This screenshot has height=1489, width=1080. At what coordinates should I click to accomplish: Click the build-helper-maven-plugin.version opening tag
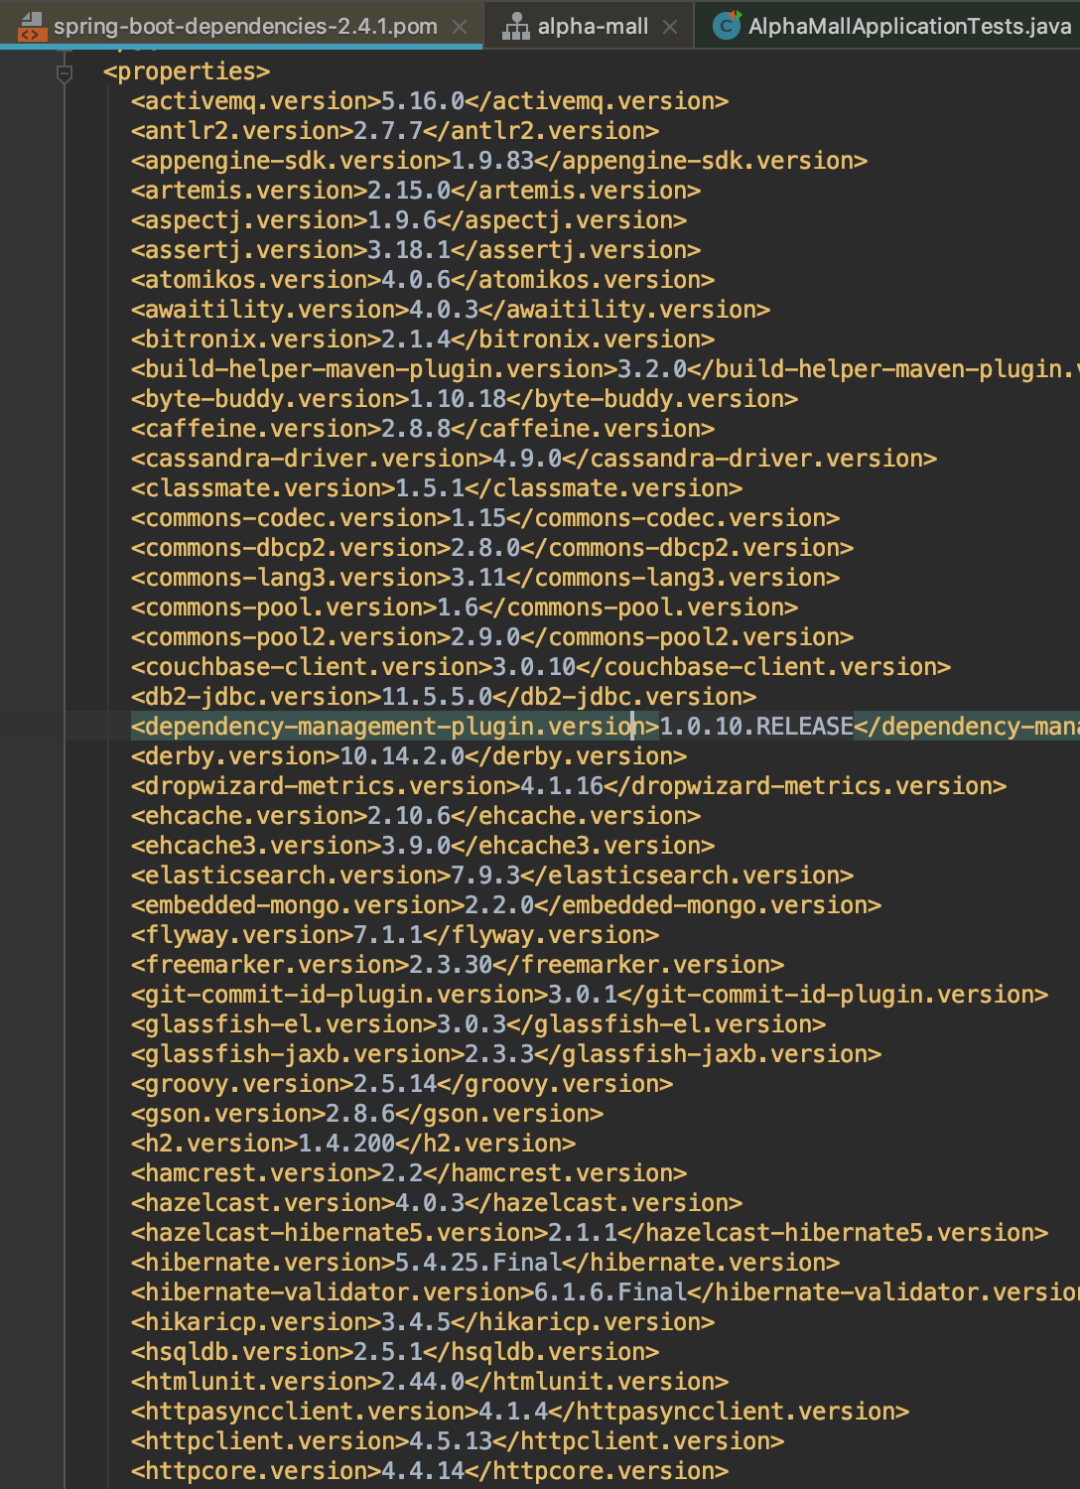[x=373, y=369]
